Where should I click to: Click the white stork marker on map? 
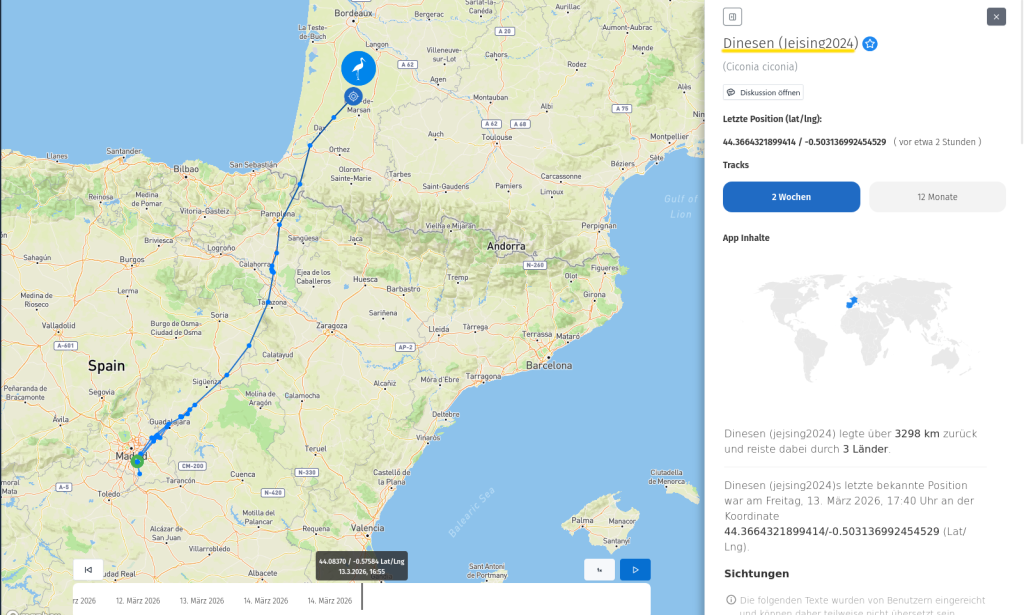click(358, 68)
